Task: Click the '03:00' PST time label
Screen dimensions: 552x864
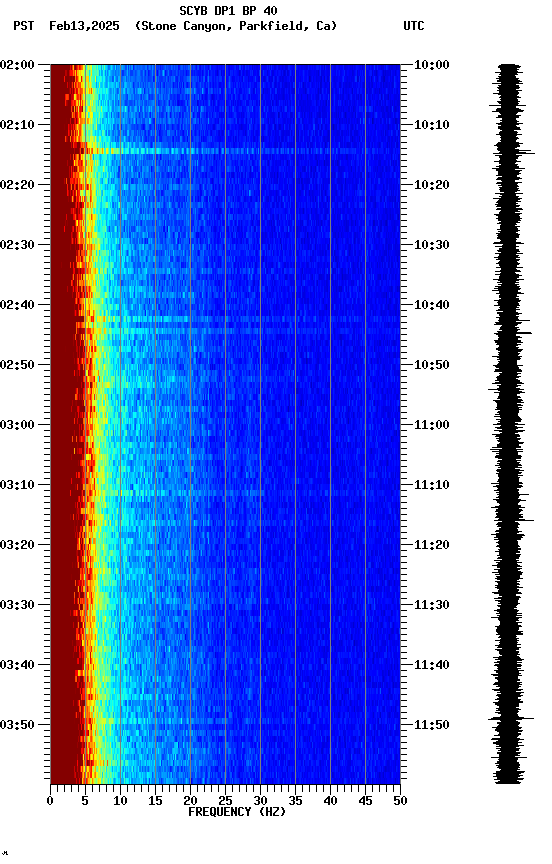Action: pyautogui.click(x=17, y=425)
